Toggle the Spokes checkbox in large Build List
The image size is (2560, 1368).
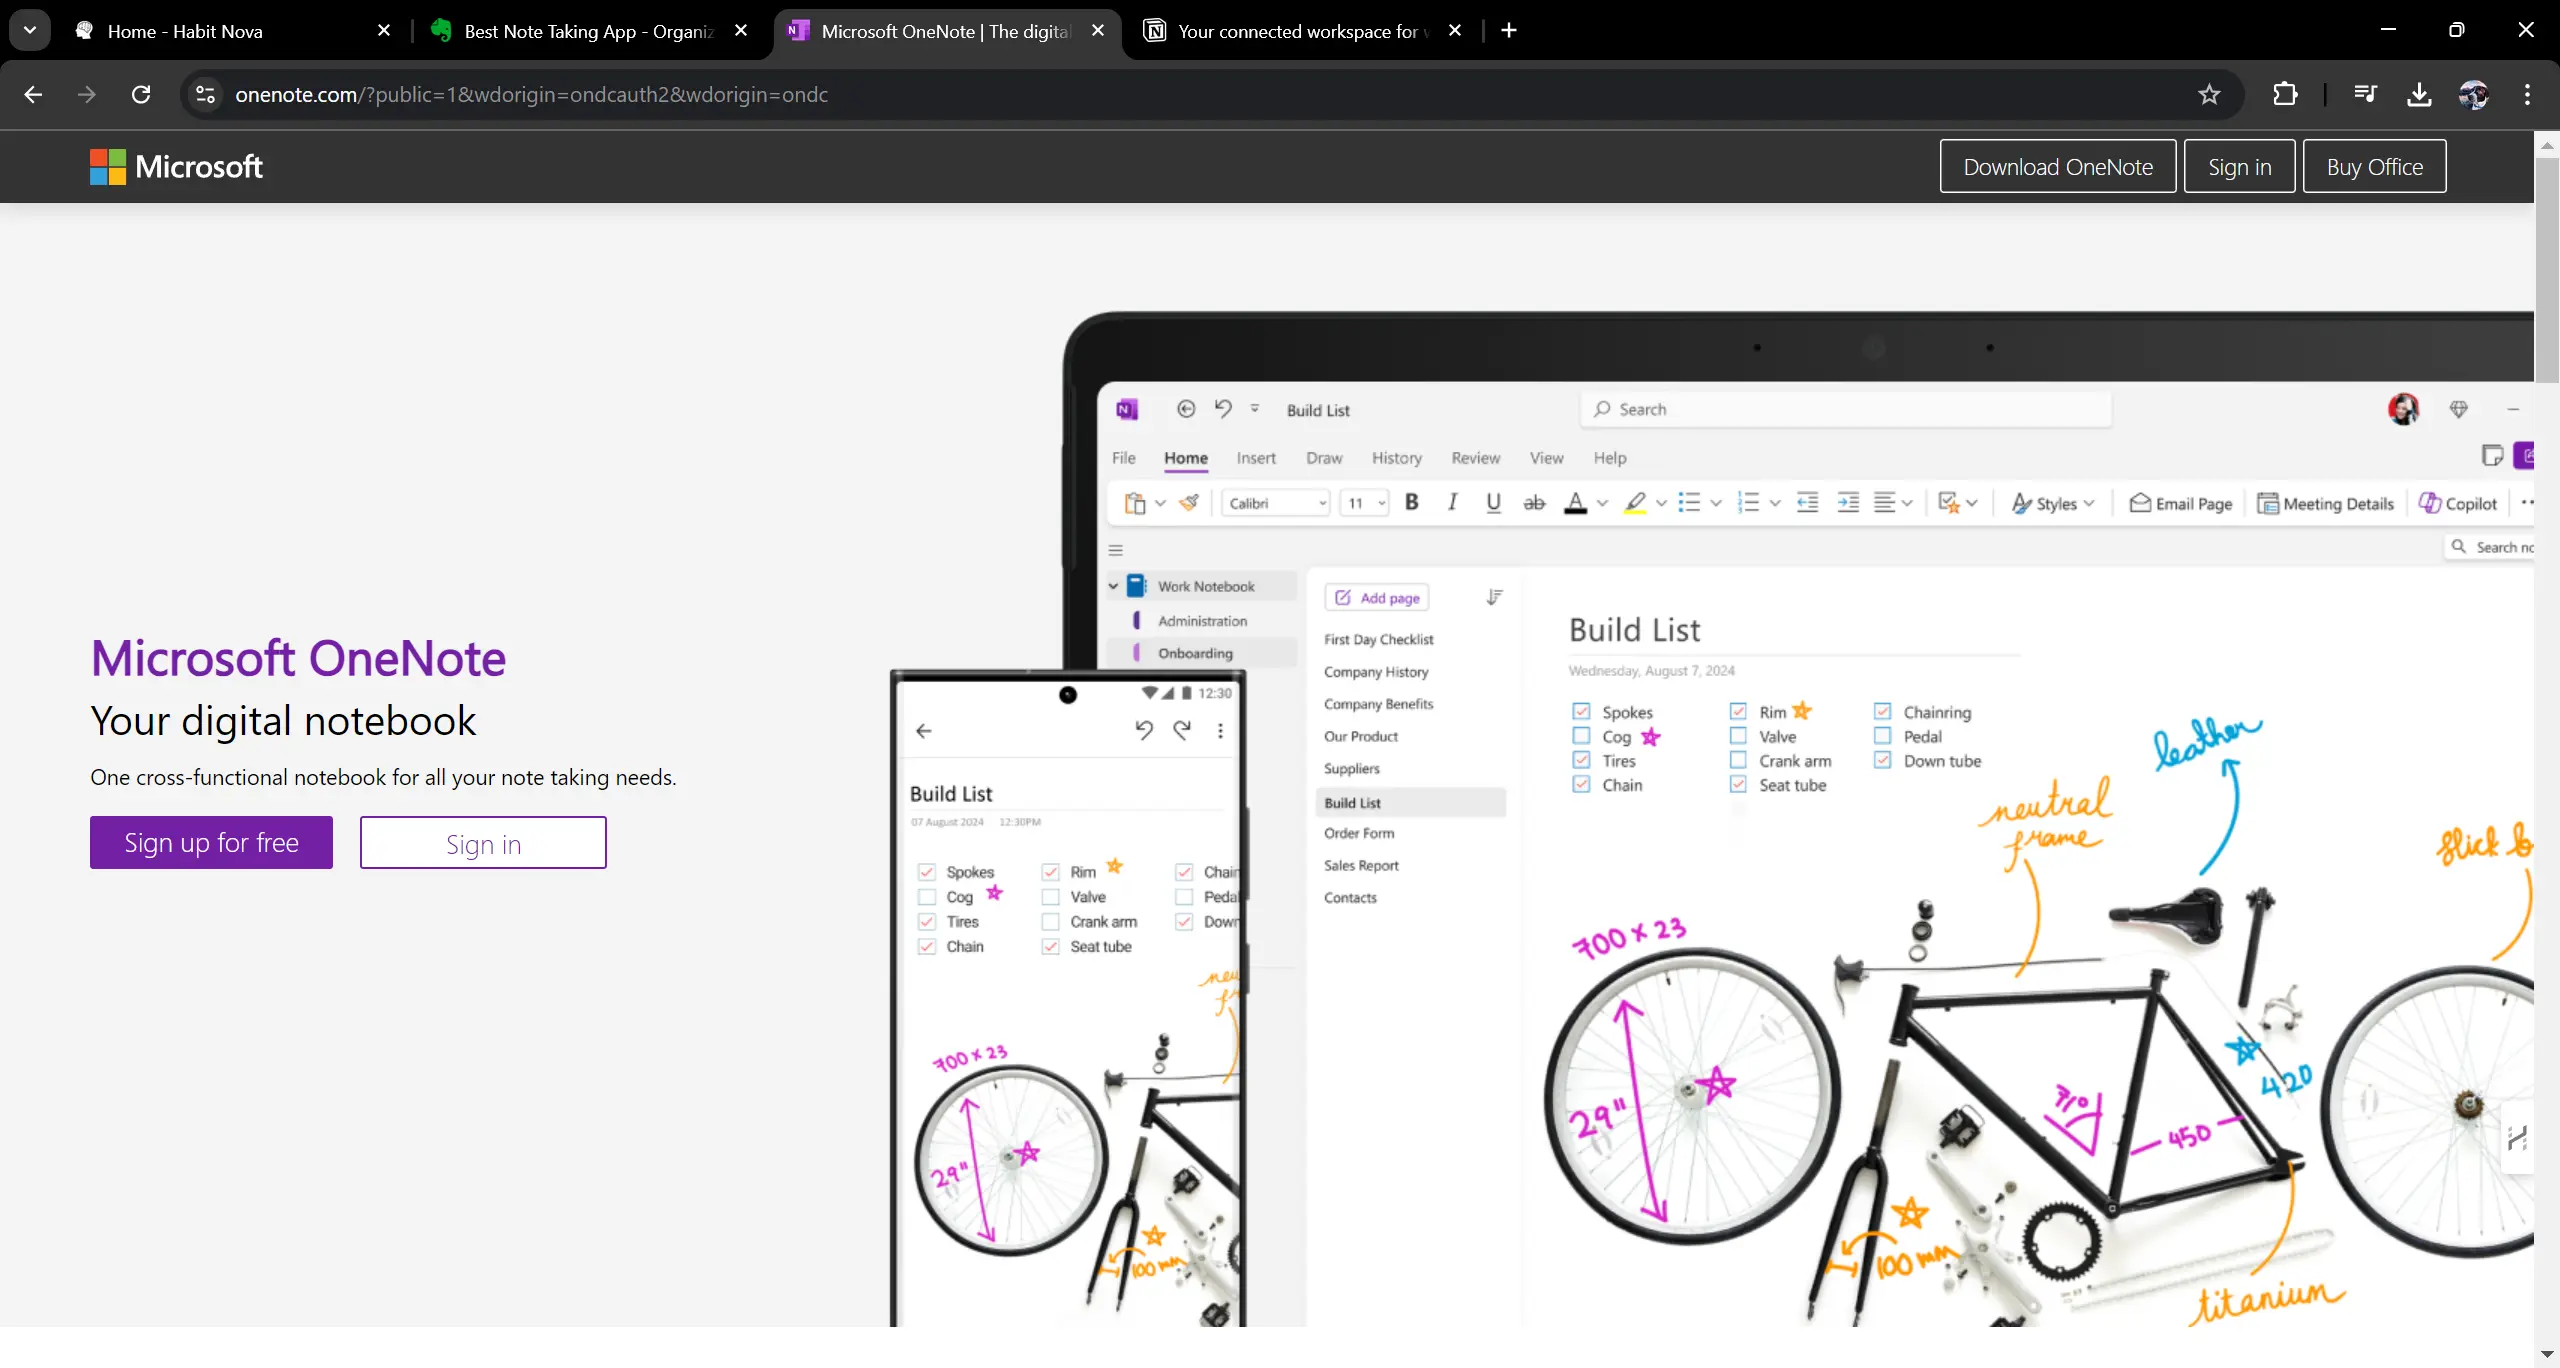point(1581,711)
